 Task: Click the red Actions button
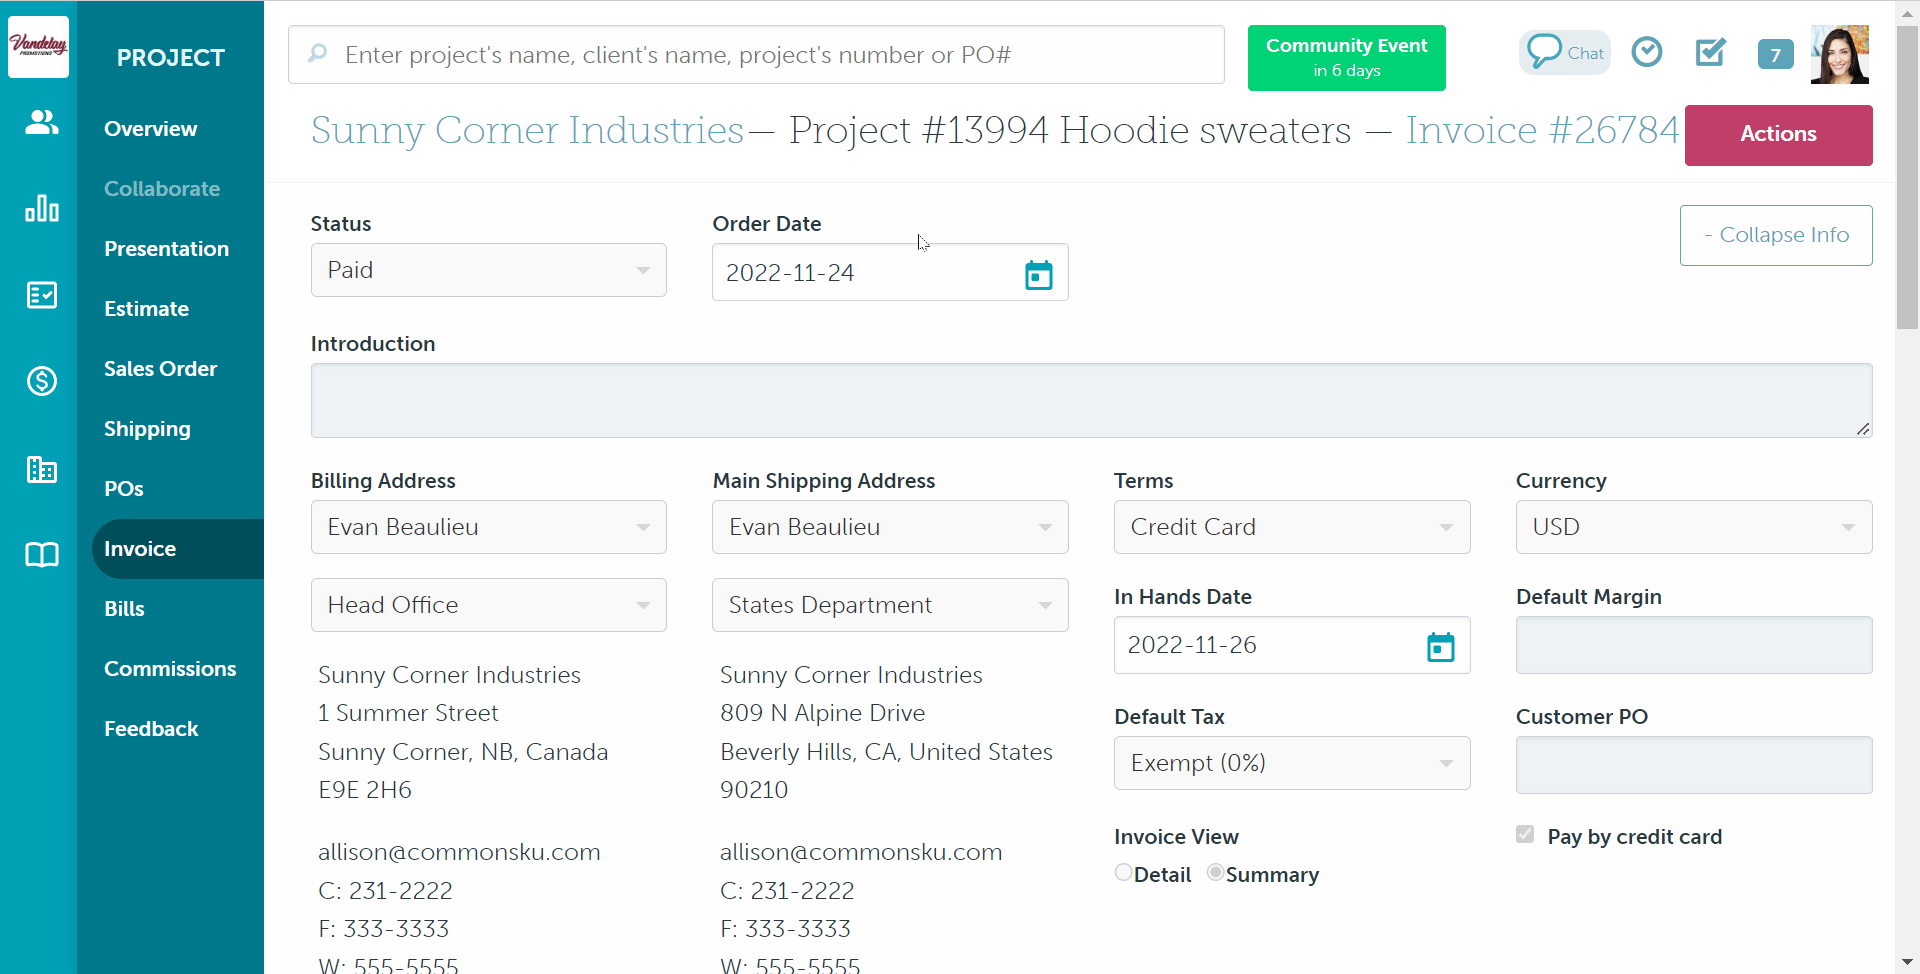pos(1777,135)
